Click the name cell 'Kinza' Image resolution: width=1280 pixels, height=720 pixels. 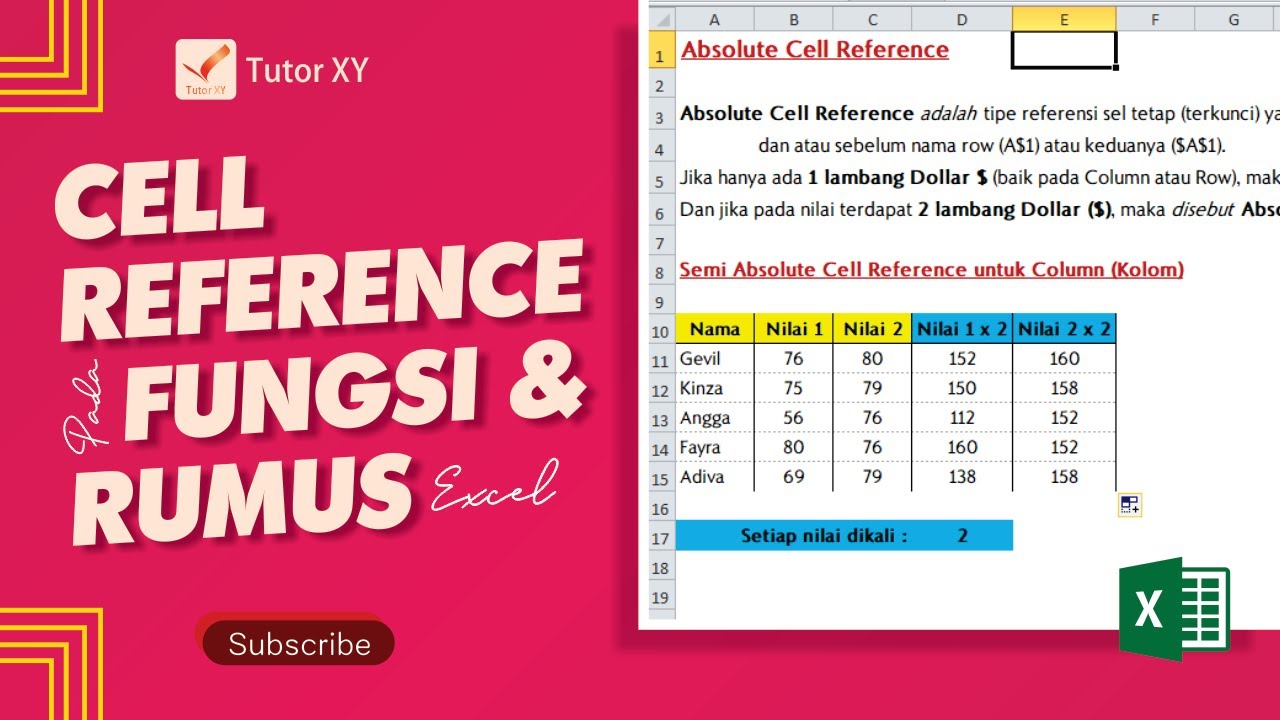(715, 388)
